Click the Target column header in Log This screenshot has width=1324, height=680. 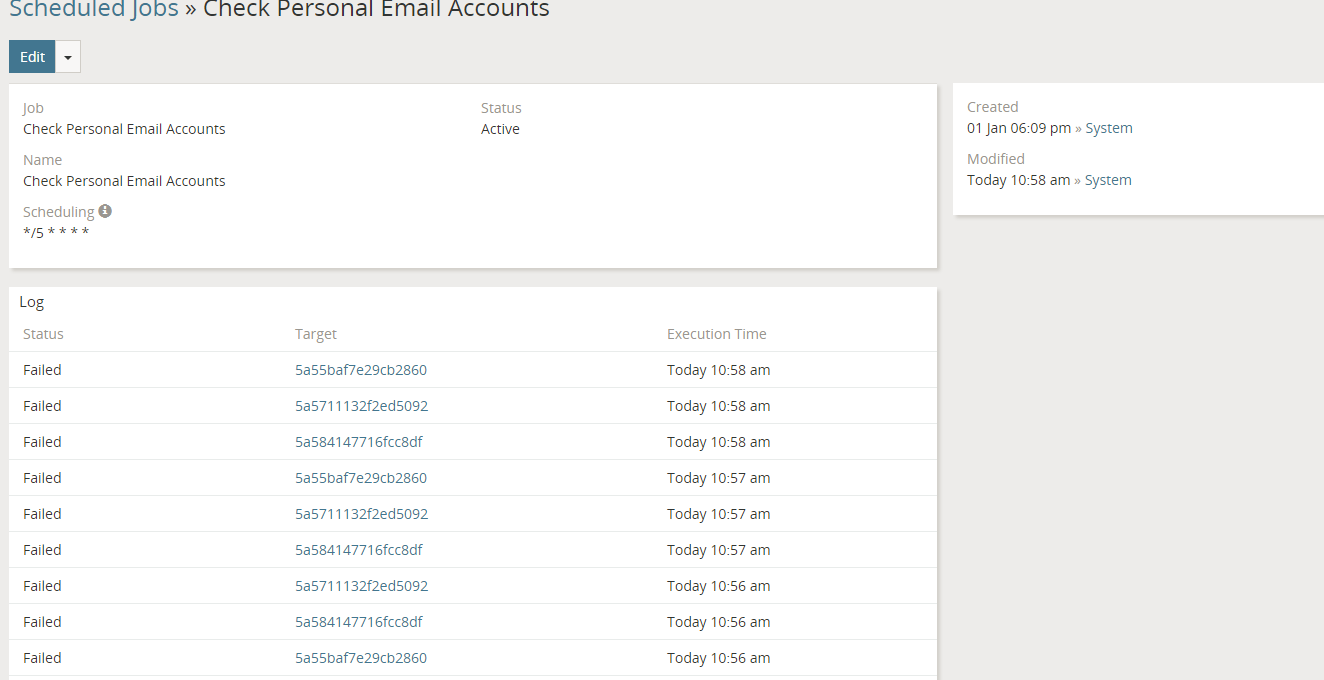pyautogui.click(x=315, y=334)
